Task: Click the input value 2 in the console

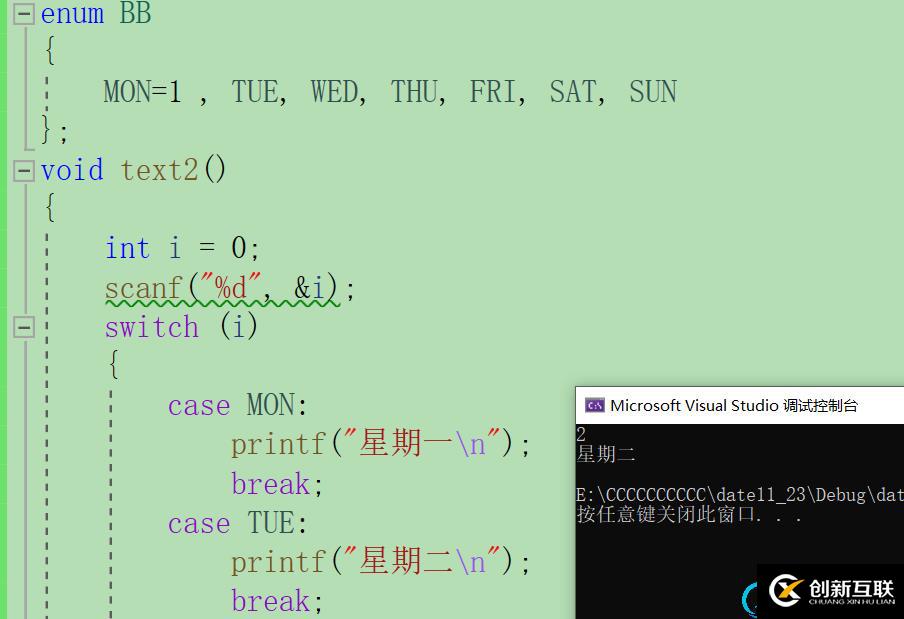Action: tap(581, 435)
